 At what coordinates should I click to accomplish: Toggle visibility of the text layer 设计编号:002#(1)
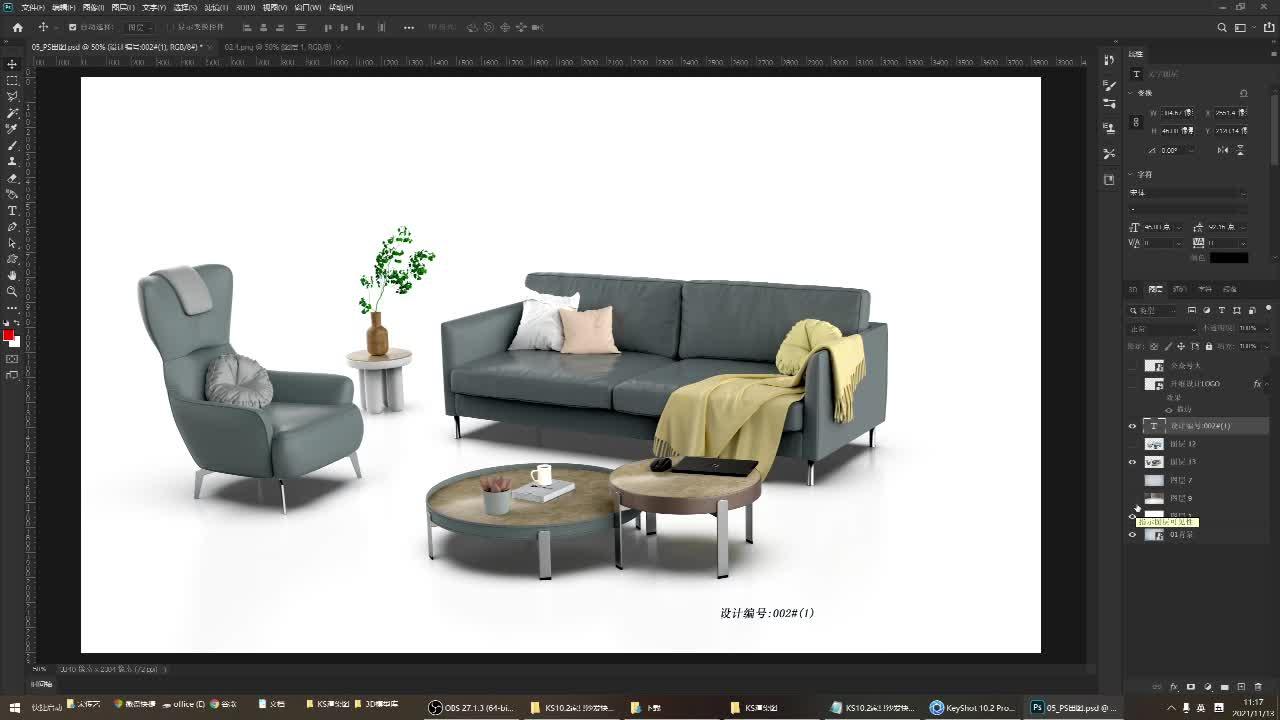pyautogui.click(x=1132, y=426)
